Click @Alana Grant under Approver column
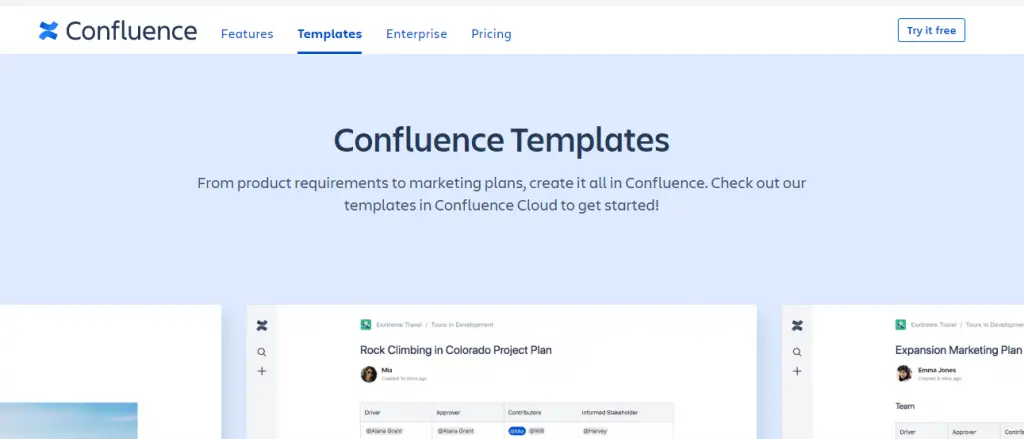Viewport: 1024px width, 439px height. 456,431
